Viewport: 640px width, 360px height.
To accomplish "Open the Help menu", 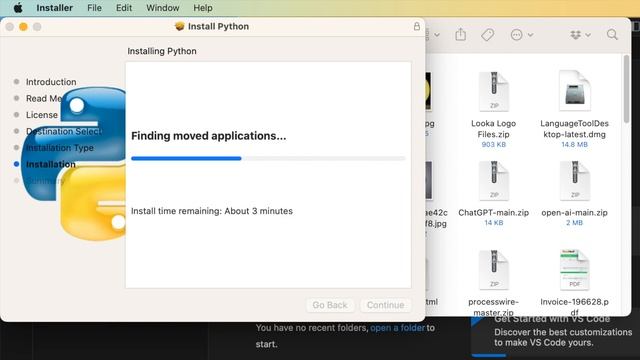I will [203, 8].
